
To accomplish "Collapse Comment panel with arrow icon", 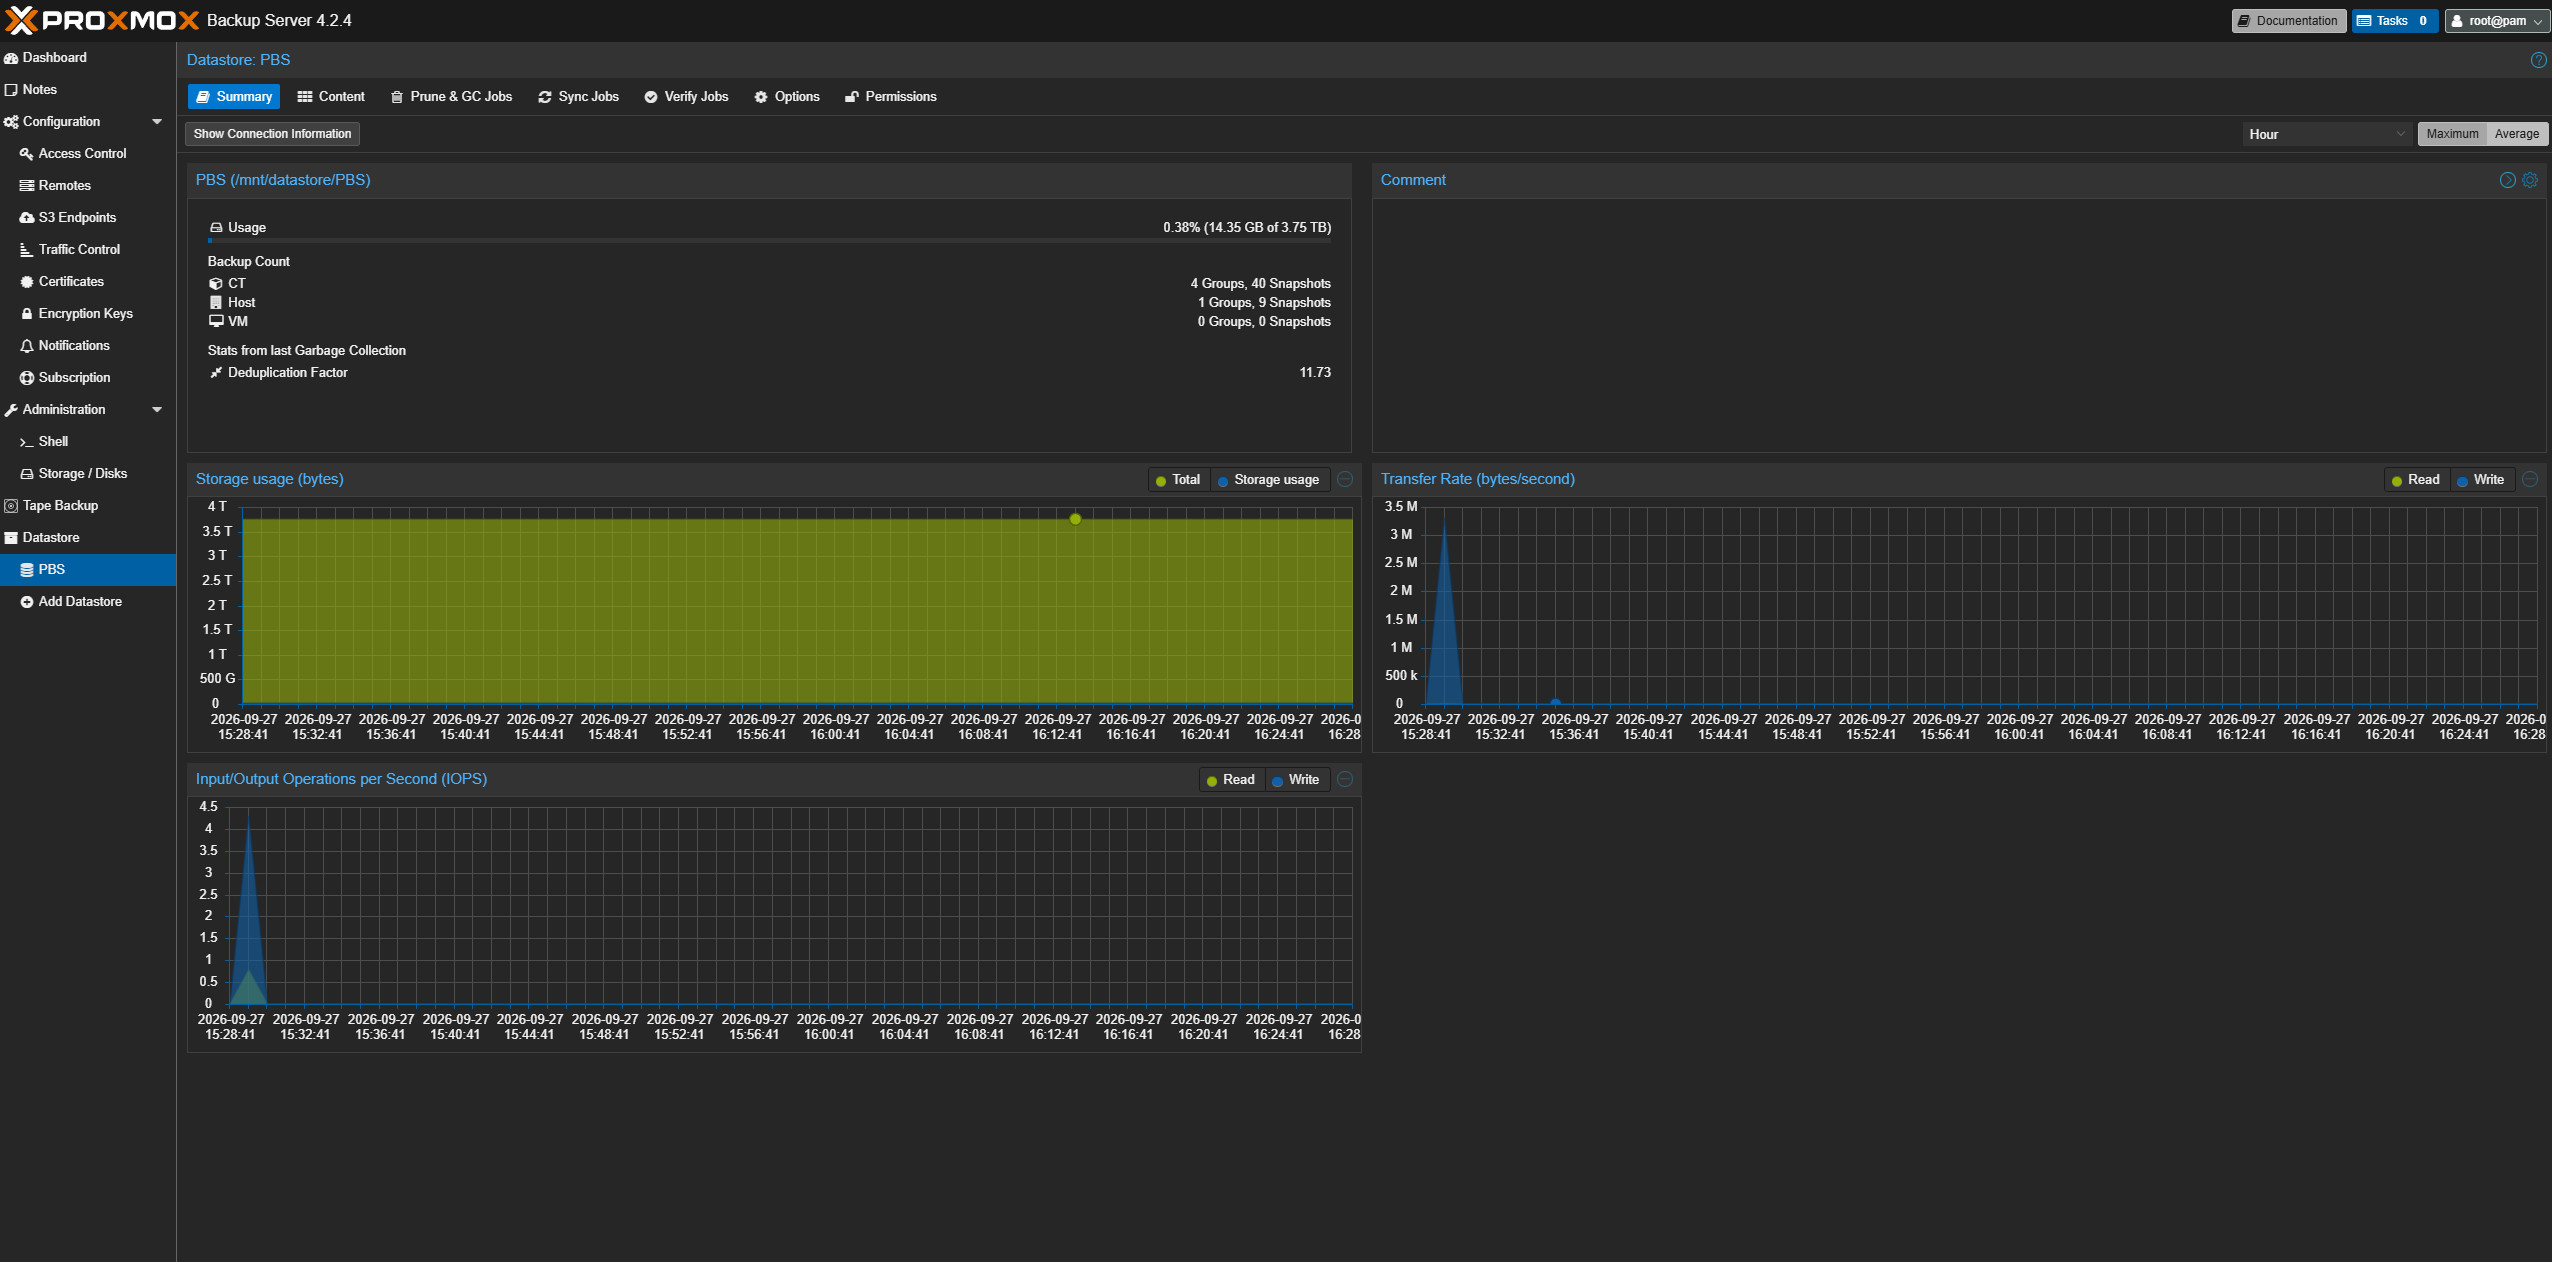I will click(x=2507, y=180).
